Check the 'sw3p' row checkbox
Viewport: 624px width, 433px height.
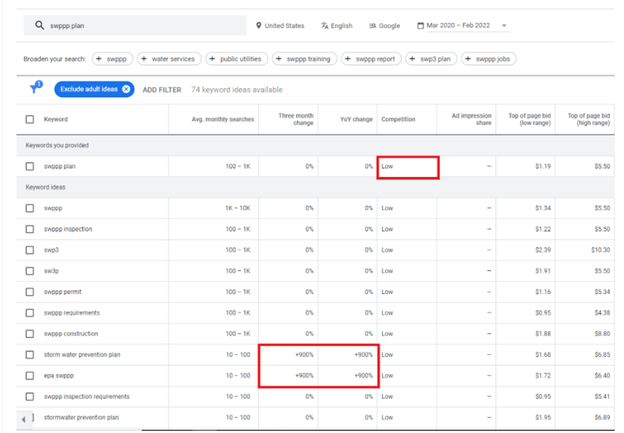pos(30,271)
